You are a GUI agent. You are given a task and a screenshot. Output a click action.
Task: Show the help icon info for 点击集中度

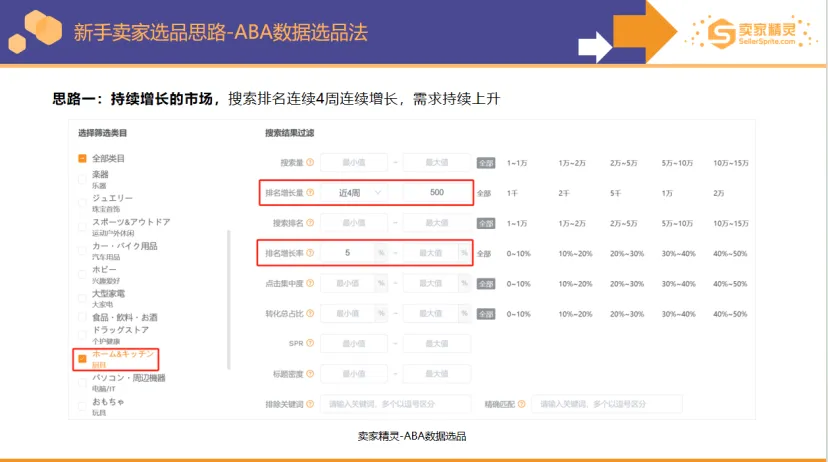point(310,283)
